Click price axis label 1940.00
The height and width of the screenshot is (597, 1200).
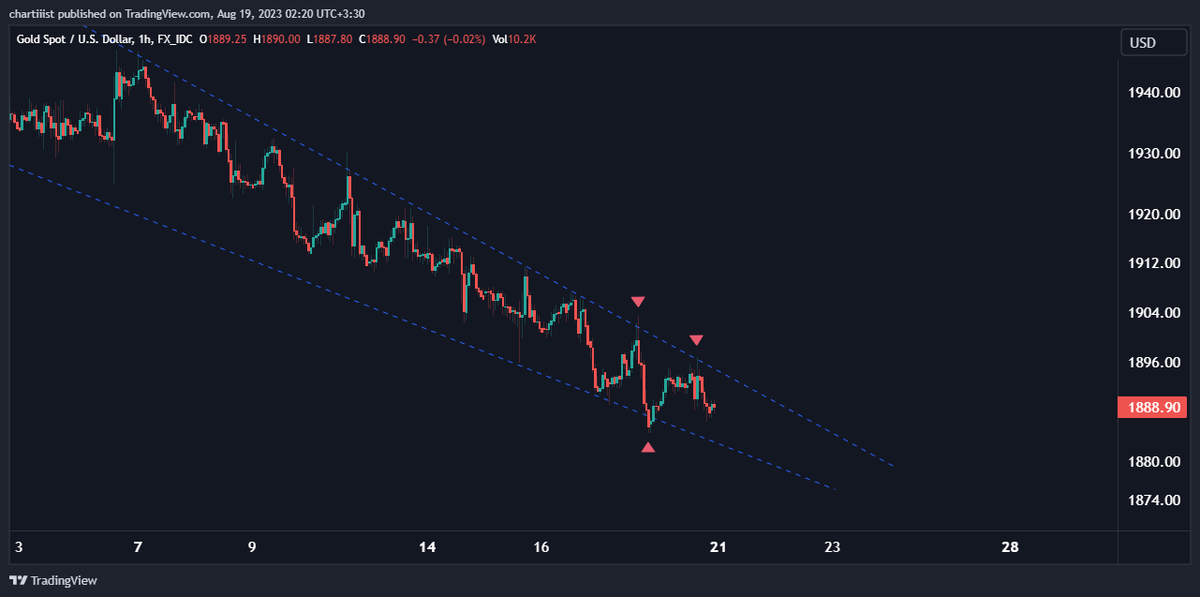click(1155, 93)
